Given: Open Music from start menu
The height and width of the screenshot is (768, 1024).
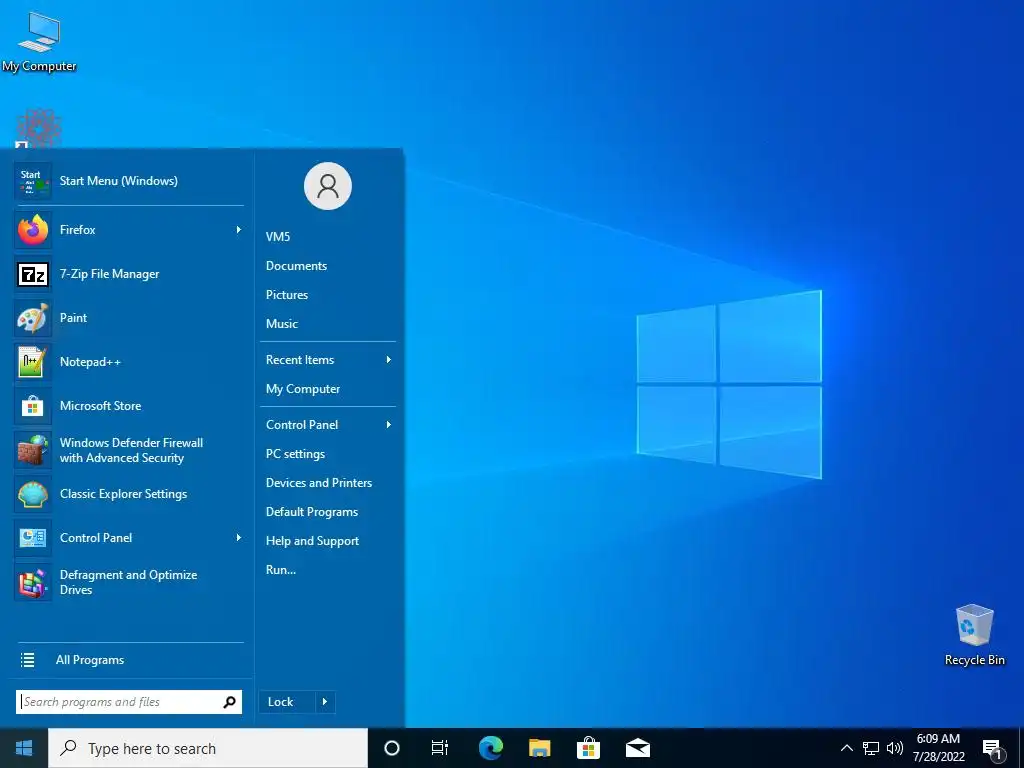Looking at the screenshot, I should point(282,324).
